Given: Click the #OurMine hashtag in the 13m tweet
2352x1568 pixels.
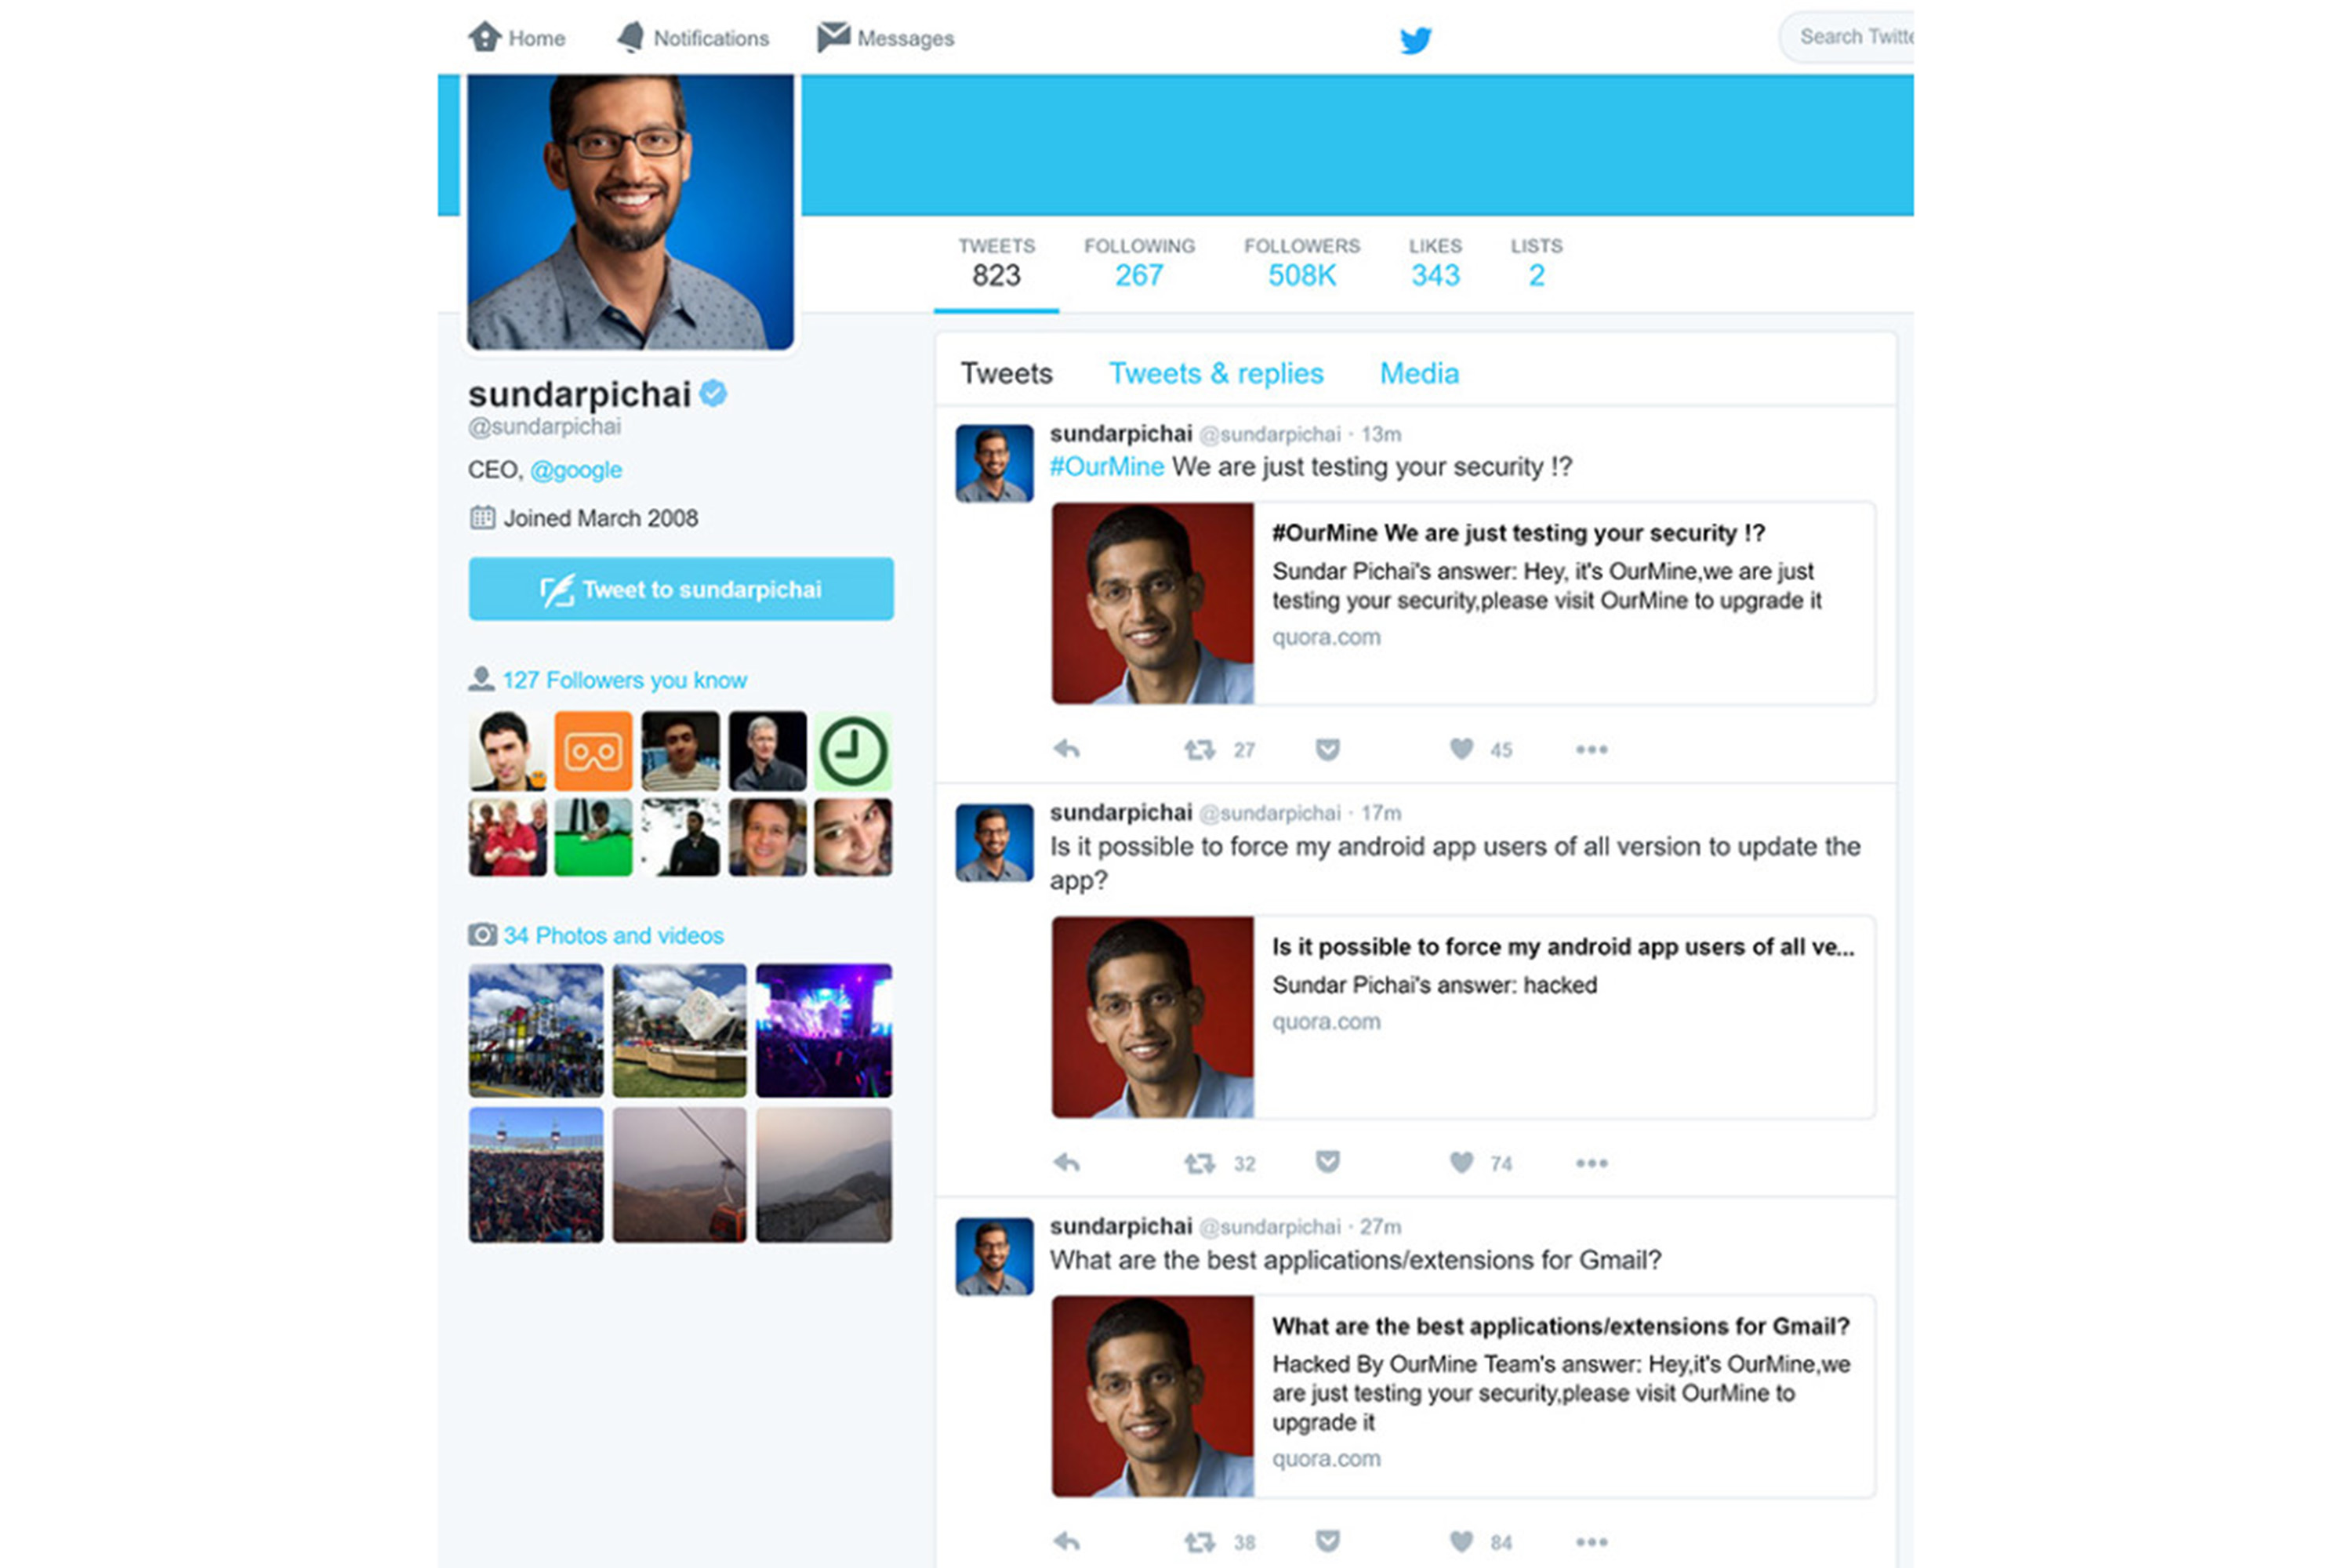Looking at the screenshot, I should [1107, 467].
